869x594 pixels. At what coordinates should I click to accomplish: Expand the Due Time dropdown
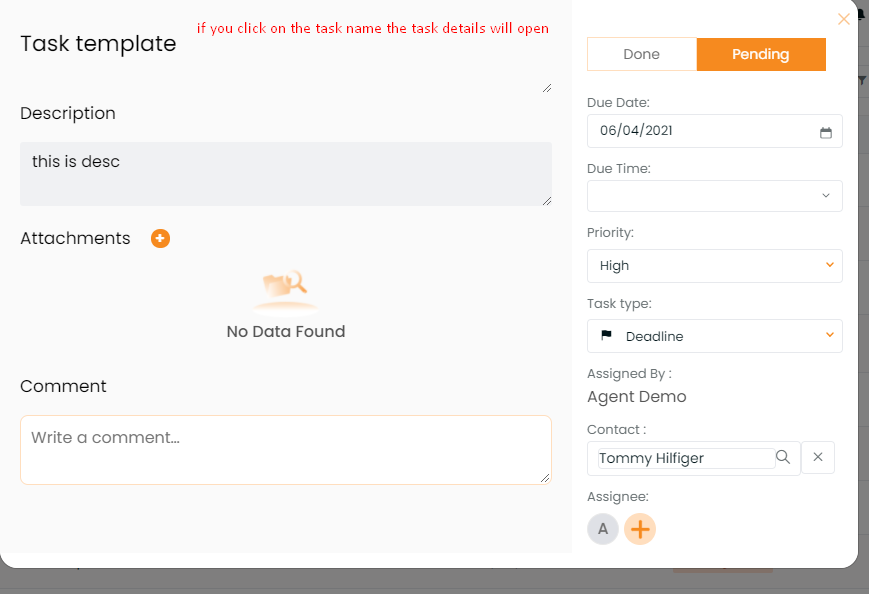[714, 196]
